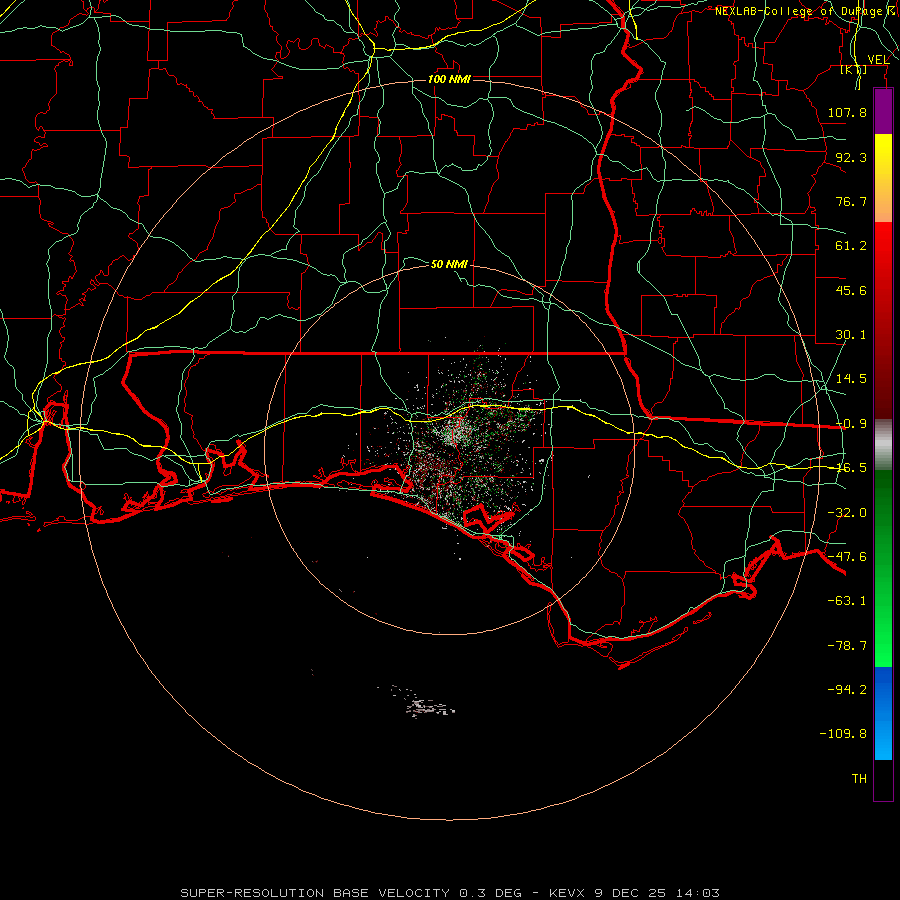
Task: Click the Super-Resolution Base Velocity caption
Action: pyautogui.click(x=449, y=893)
